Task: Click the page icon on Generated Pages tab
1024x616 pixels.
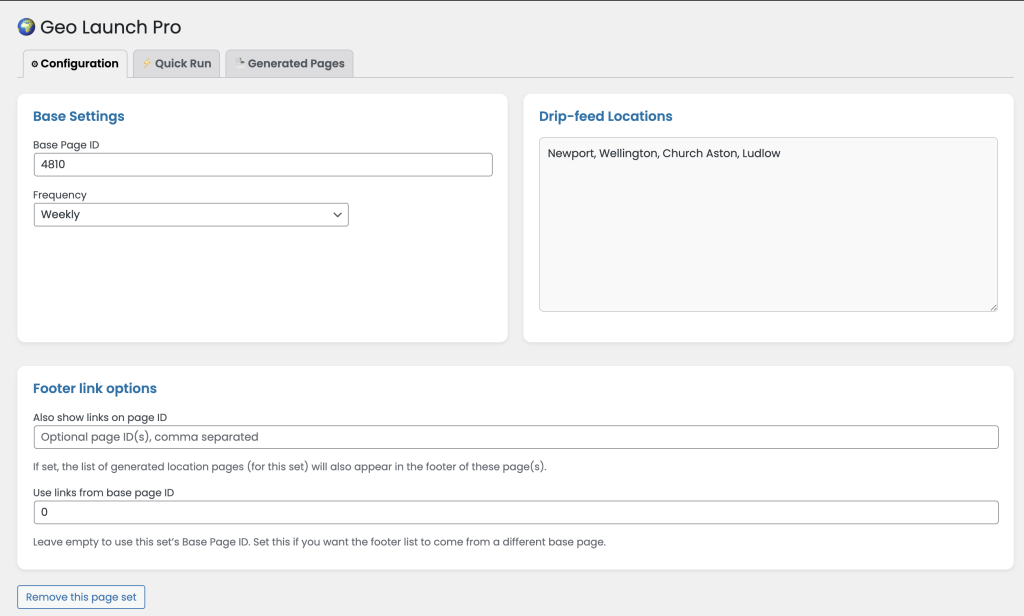Action: coord(240,62)
